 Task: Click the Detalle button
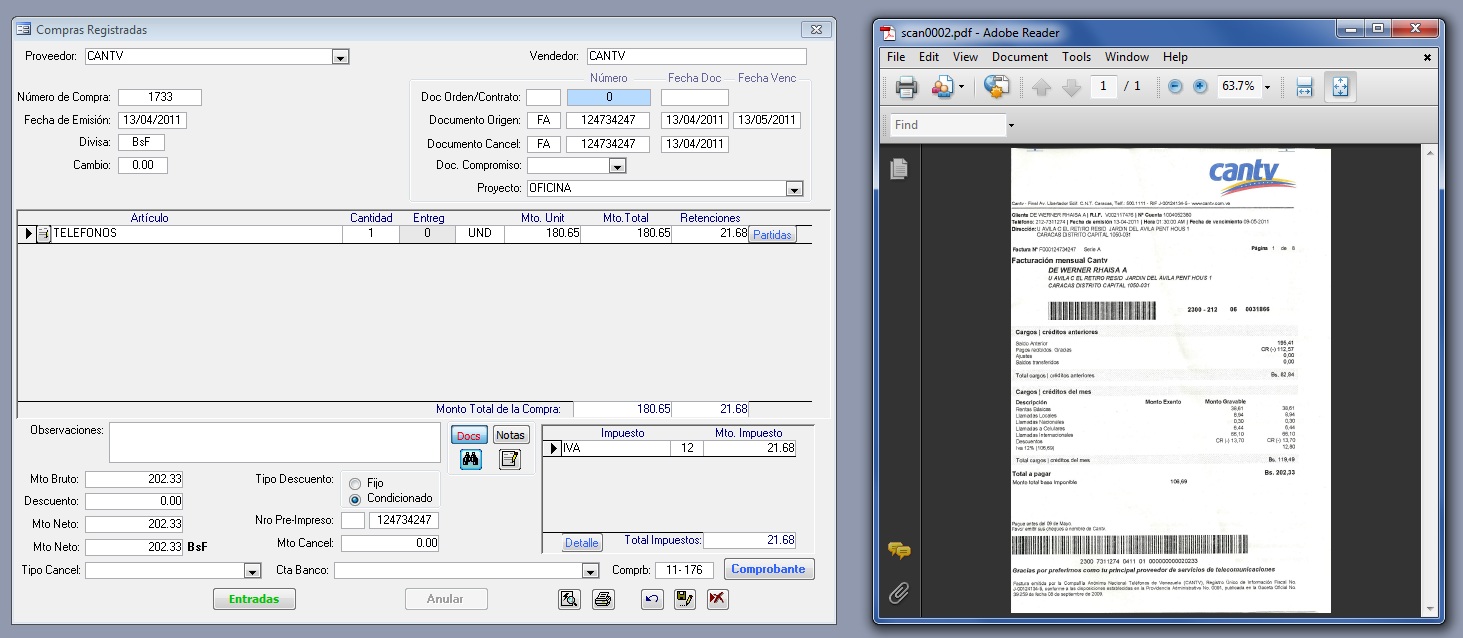[x=582, y=543]
